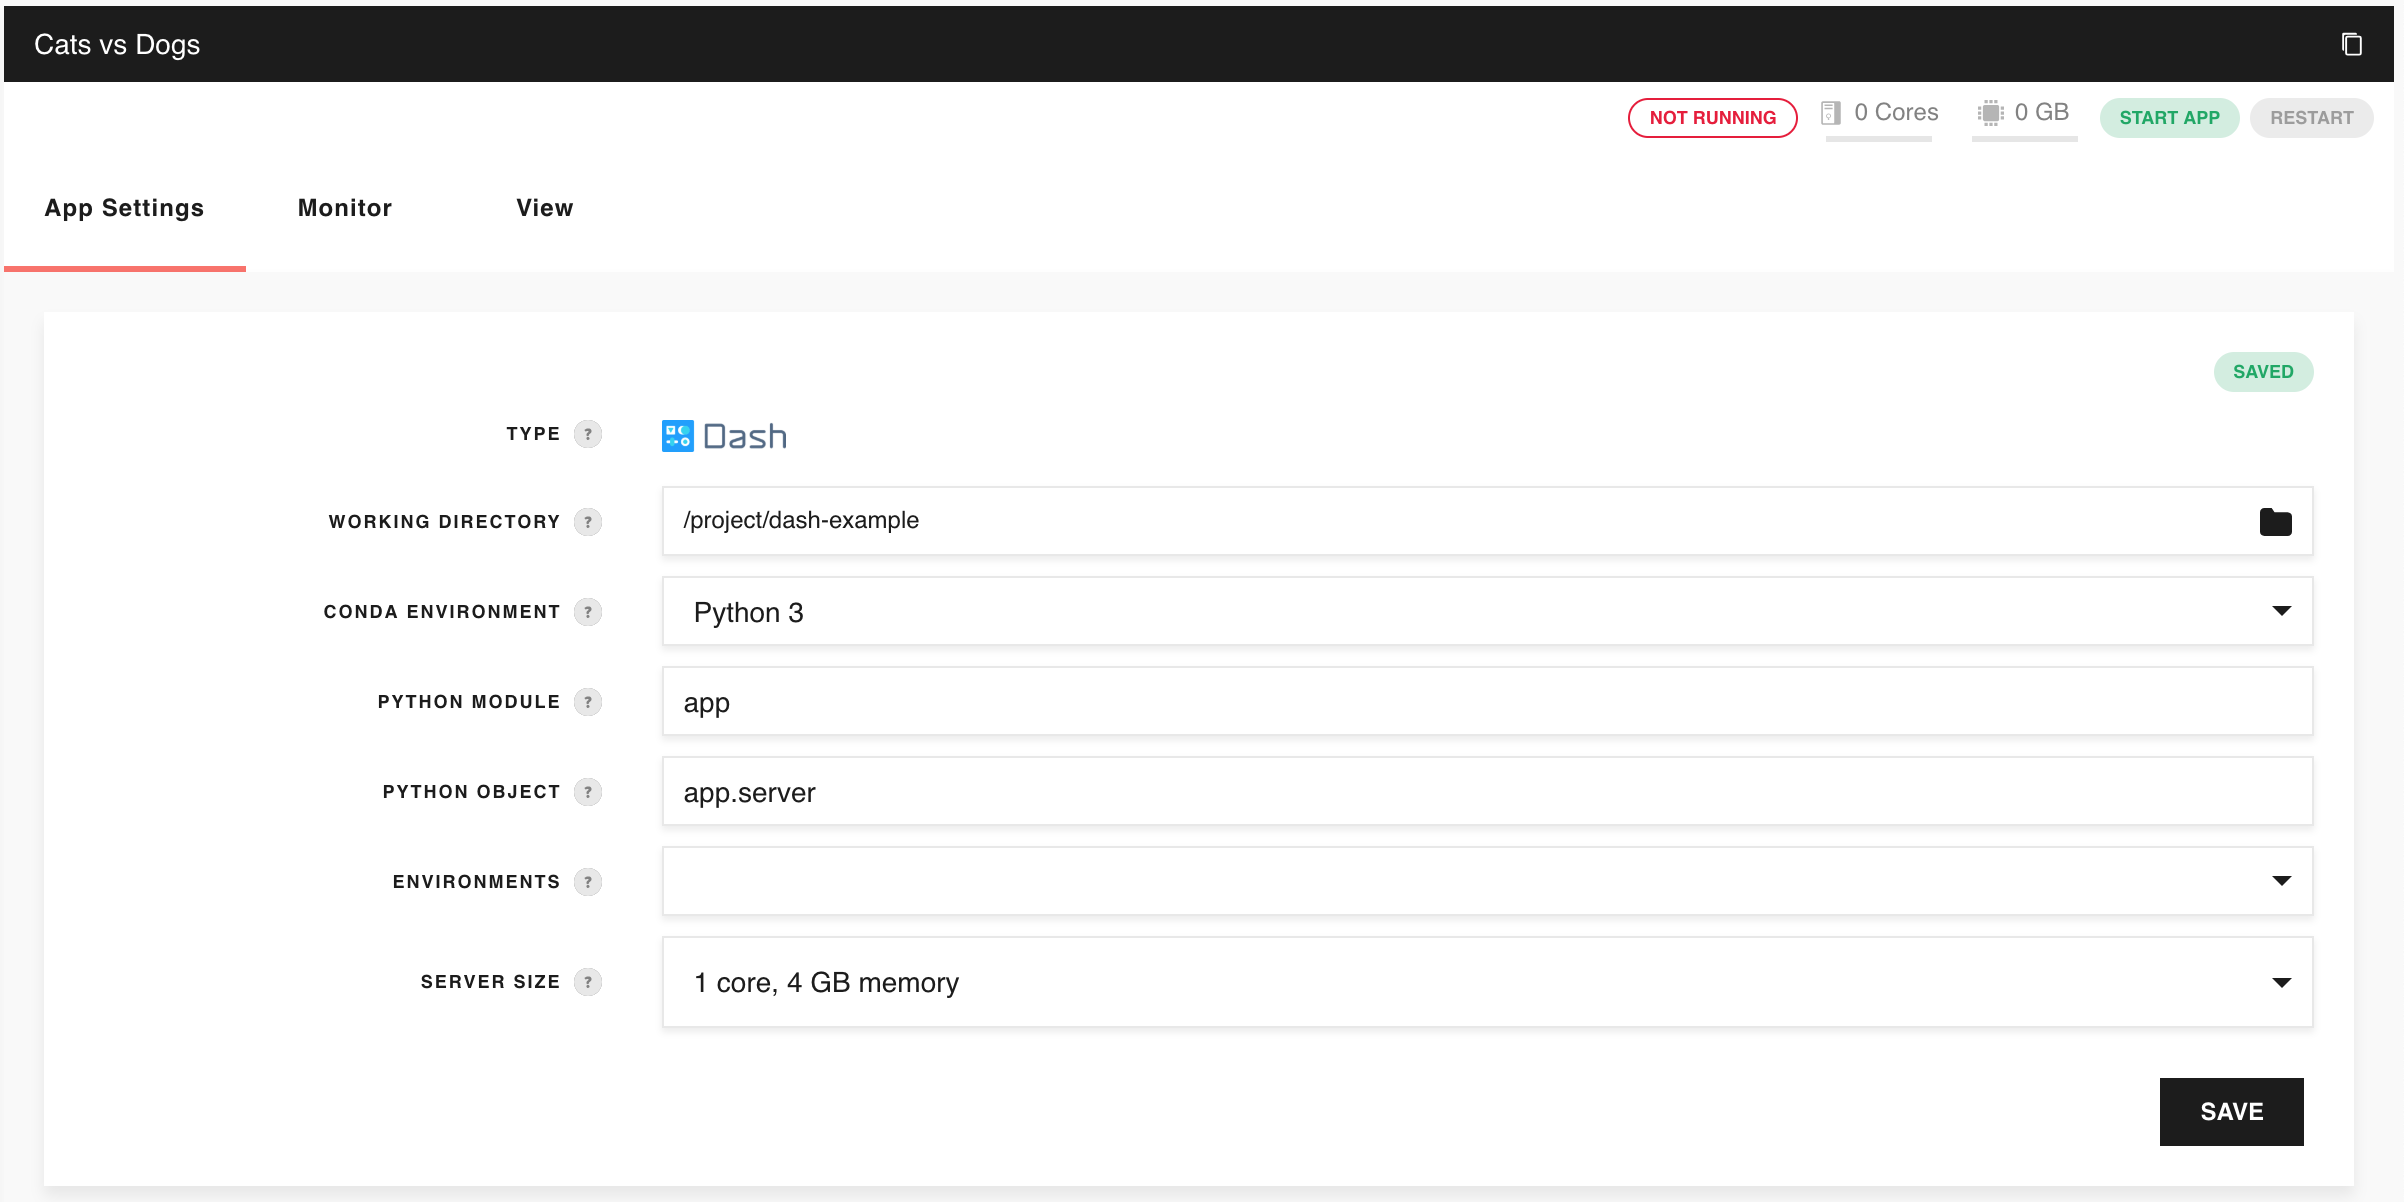
Task: Click help icon next to Python Object
Action: coord(588,792)
